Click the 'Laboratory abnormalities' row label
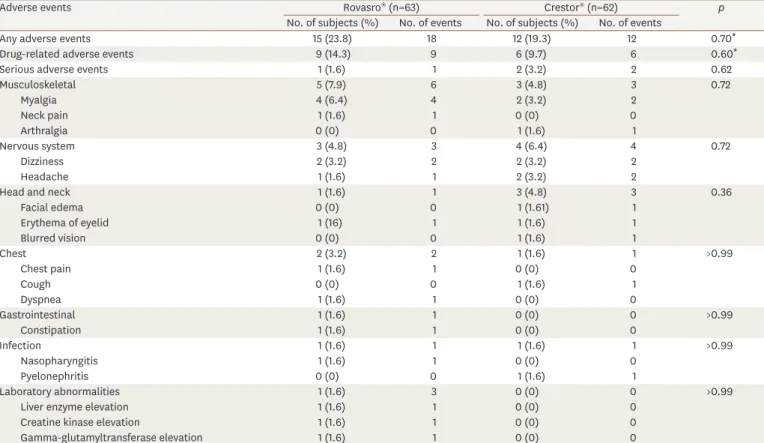The width and height of the screenshot is (764, 443). point(60,392)
